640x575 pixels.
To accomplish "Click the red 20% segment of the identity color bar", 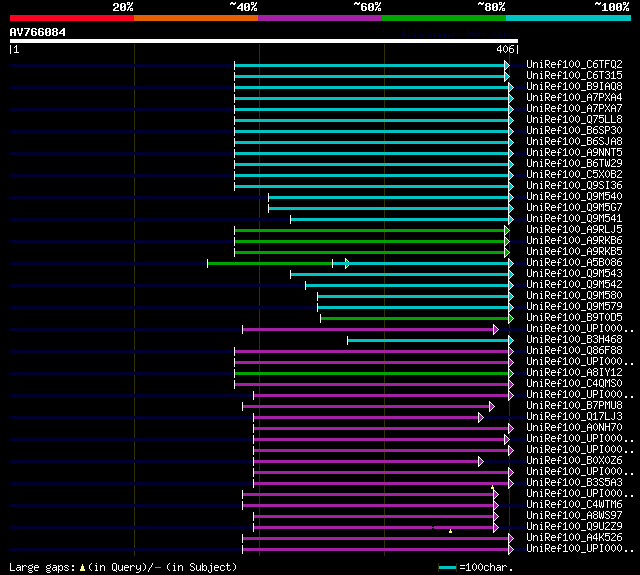I will point(72,18).
